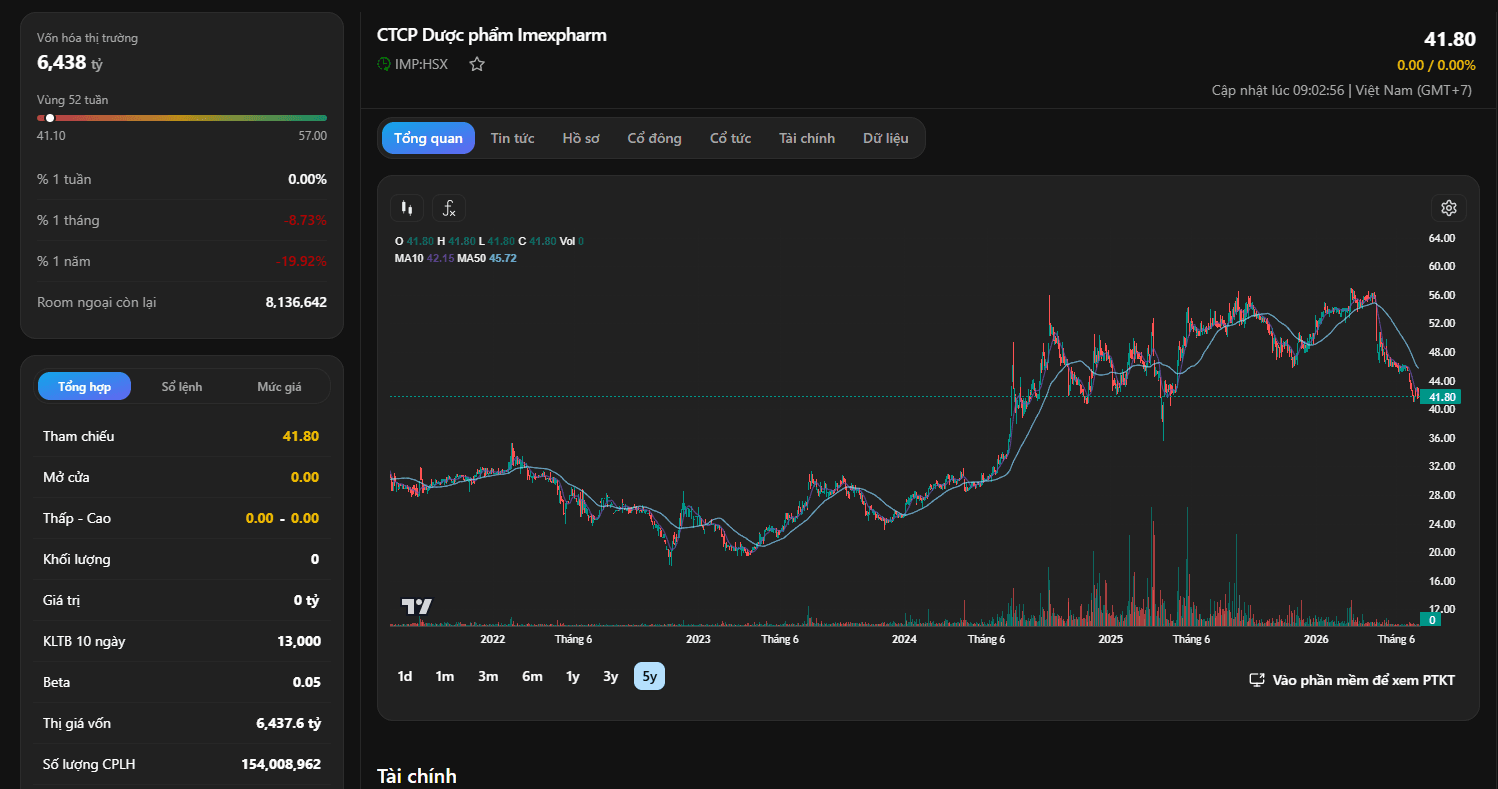The width and height of the screenshot is (1498, 789).
Task: Open the Tin tức tab
Action: (x=512, y=138)
